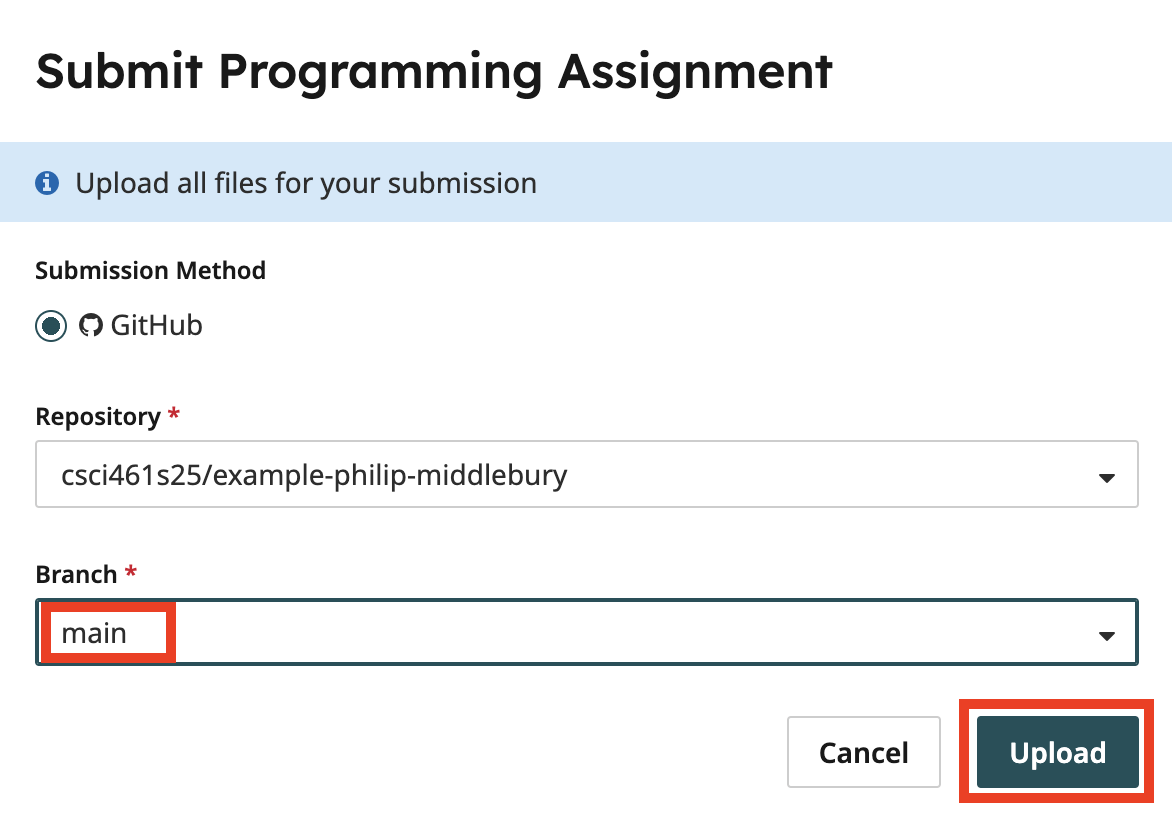Click the Branch field label
1172x822 pixels.
(x=76, y=575)
